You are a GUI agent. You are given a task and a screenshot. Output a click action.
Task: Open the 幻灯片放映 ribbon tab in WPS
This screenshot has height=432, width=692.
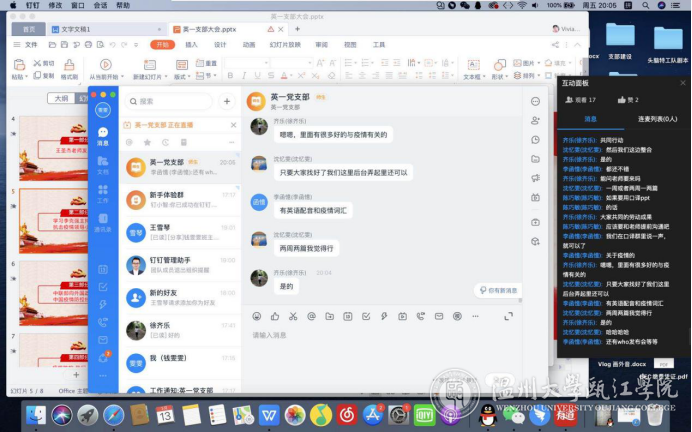coord(285,45)
